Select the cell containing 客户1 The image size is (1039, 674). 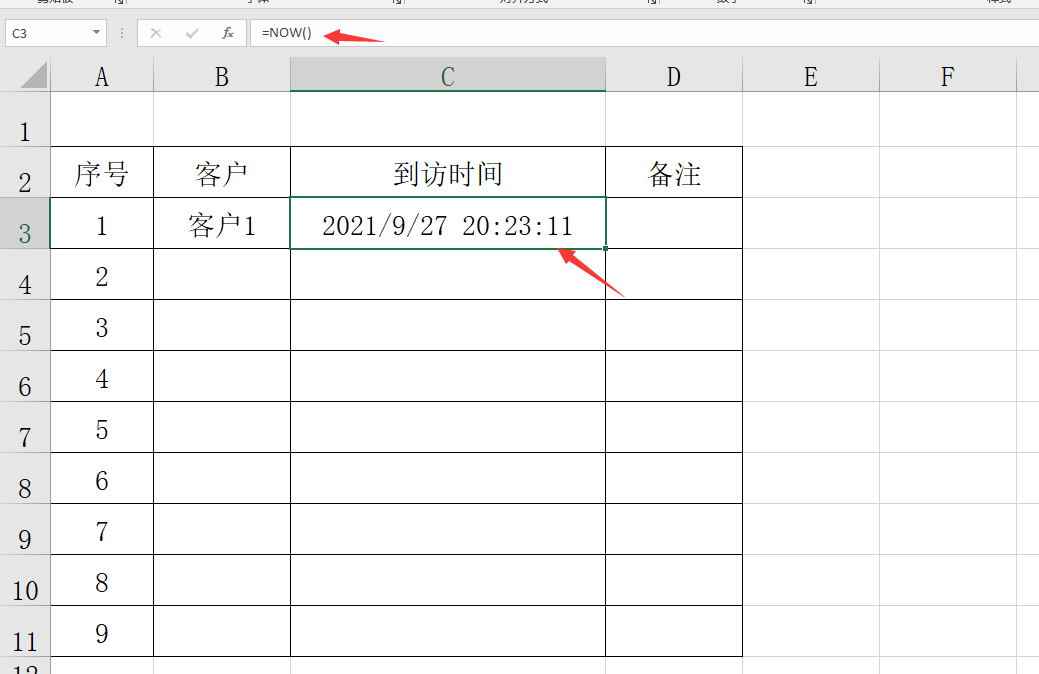point(222,223)
